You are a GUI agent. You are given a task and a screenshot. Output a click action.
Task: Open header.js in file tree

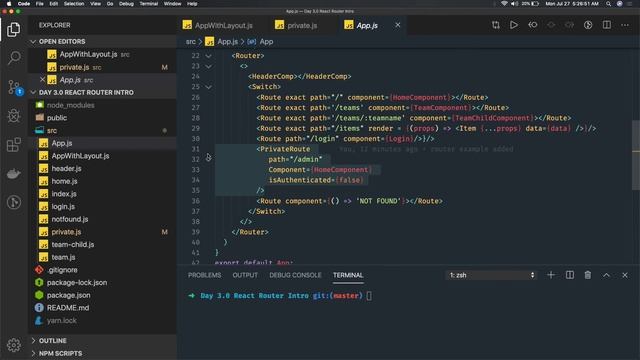[x=66, y=168]
